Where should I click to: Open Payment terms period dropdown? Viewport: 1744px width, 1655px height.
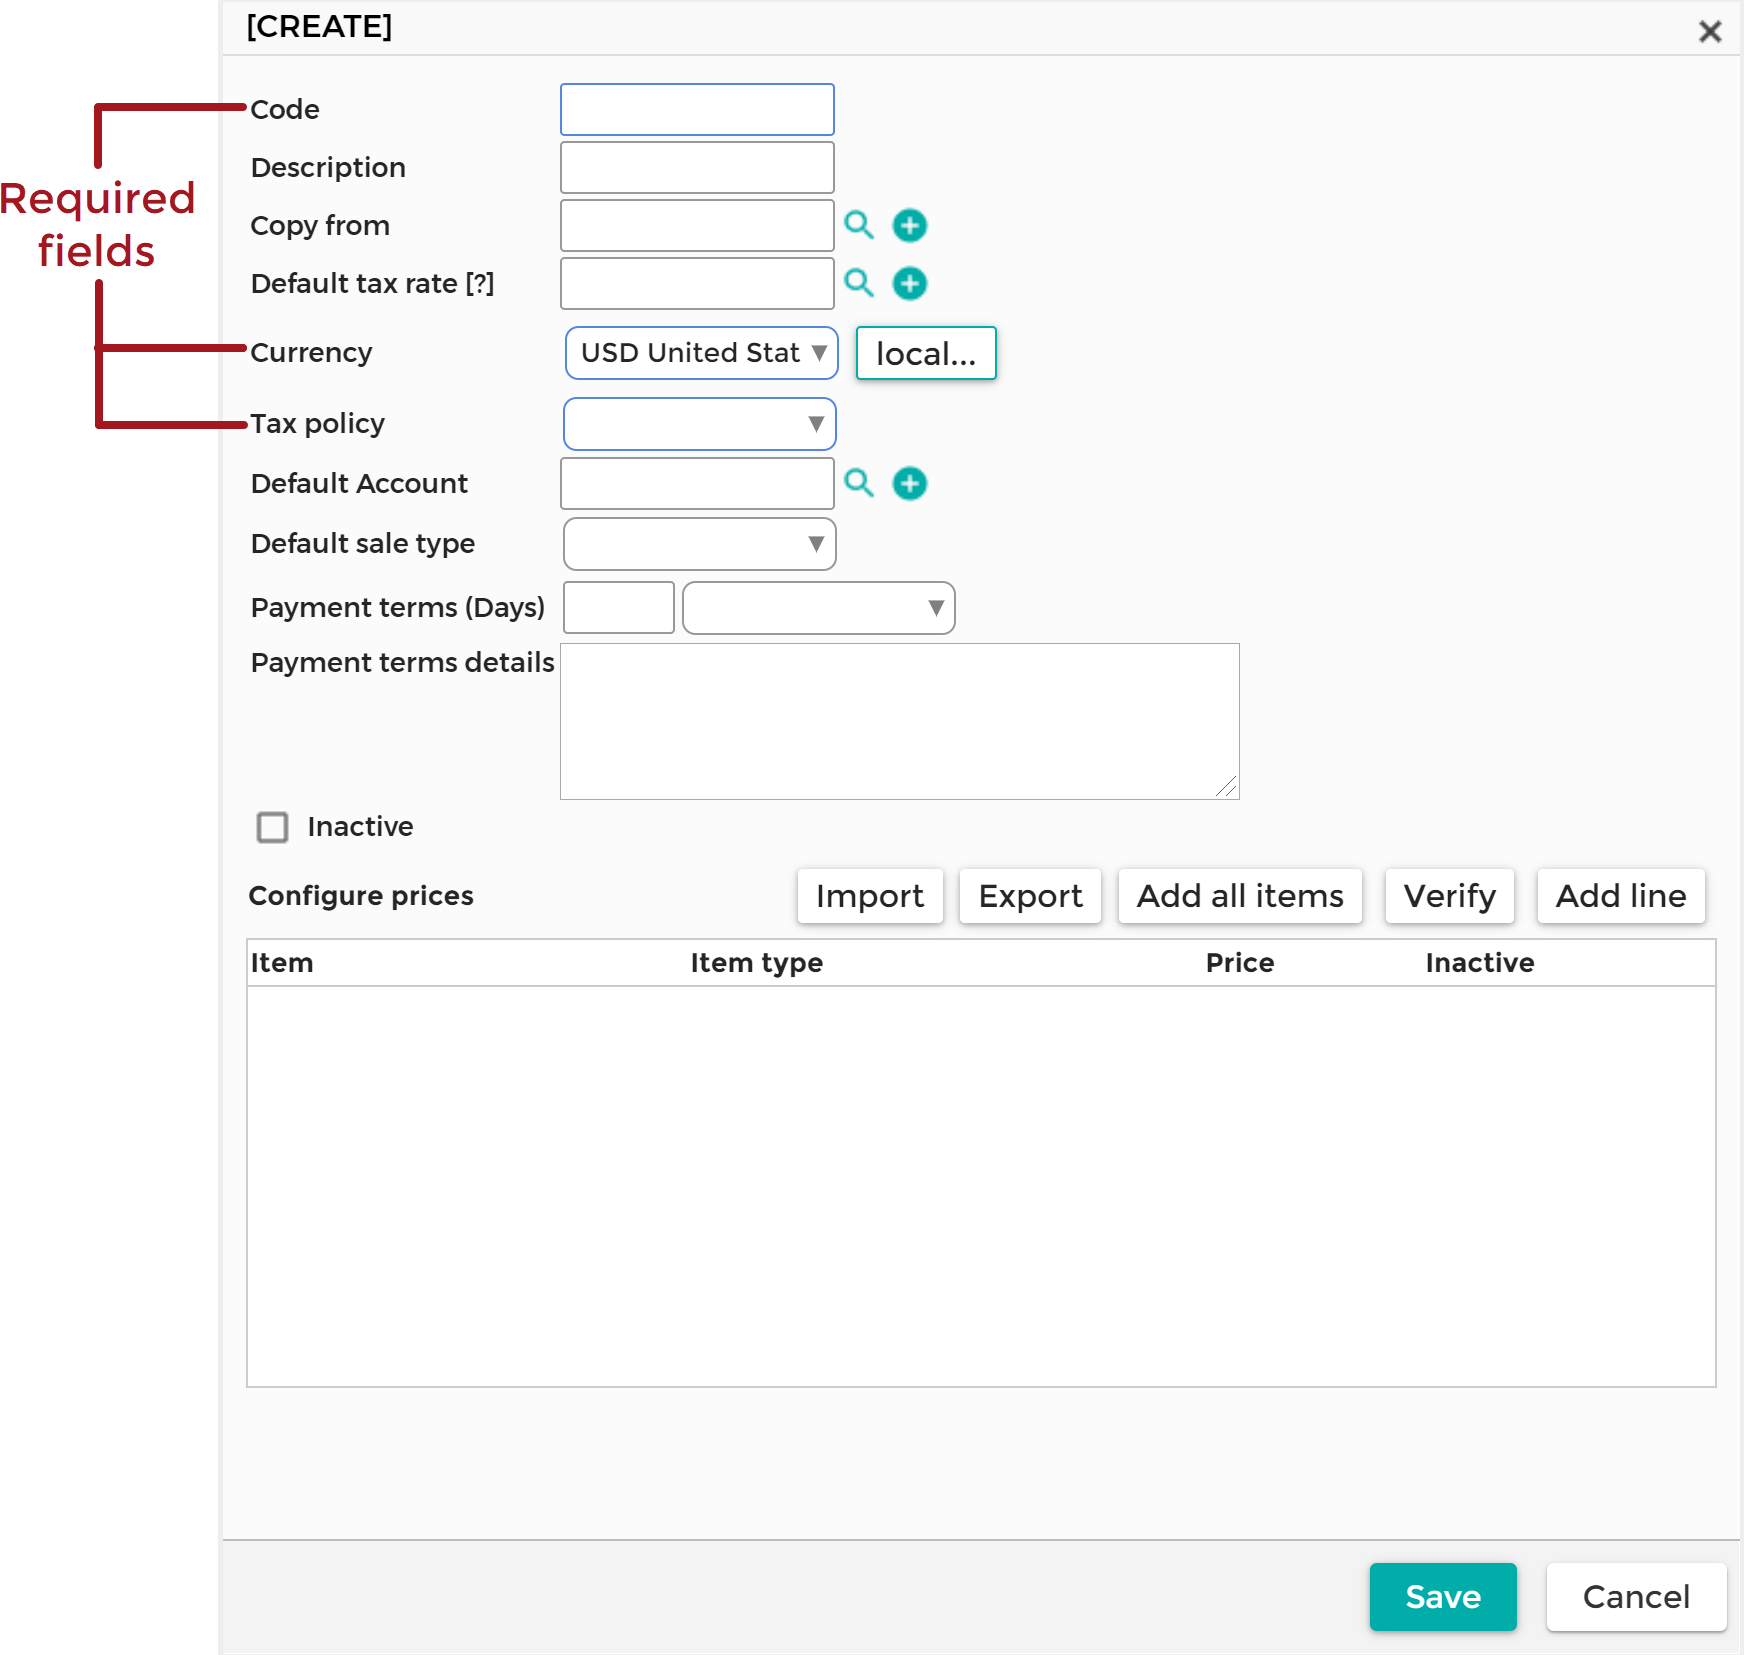819,608
